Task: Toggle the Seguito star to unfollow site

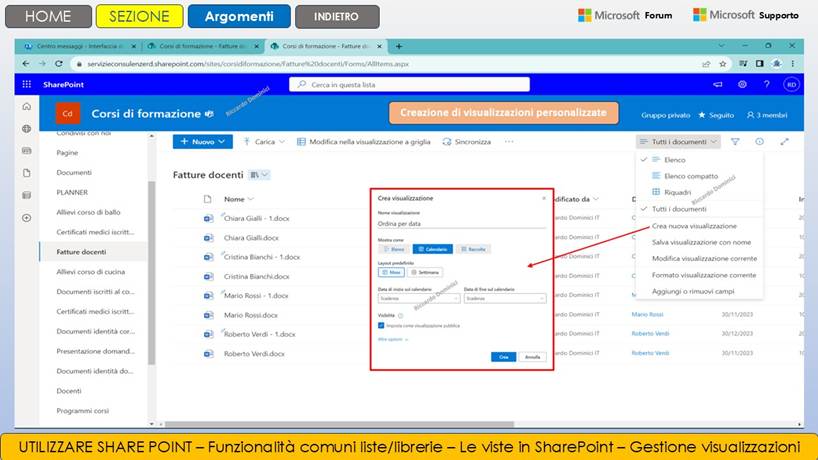Action: (702, 115)
